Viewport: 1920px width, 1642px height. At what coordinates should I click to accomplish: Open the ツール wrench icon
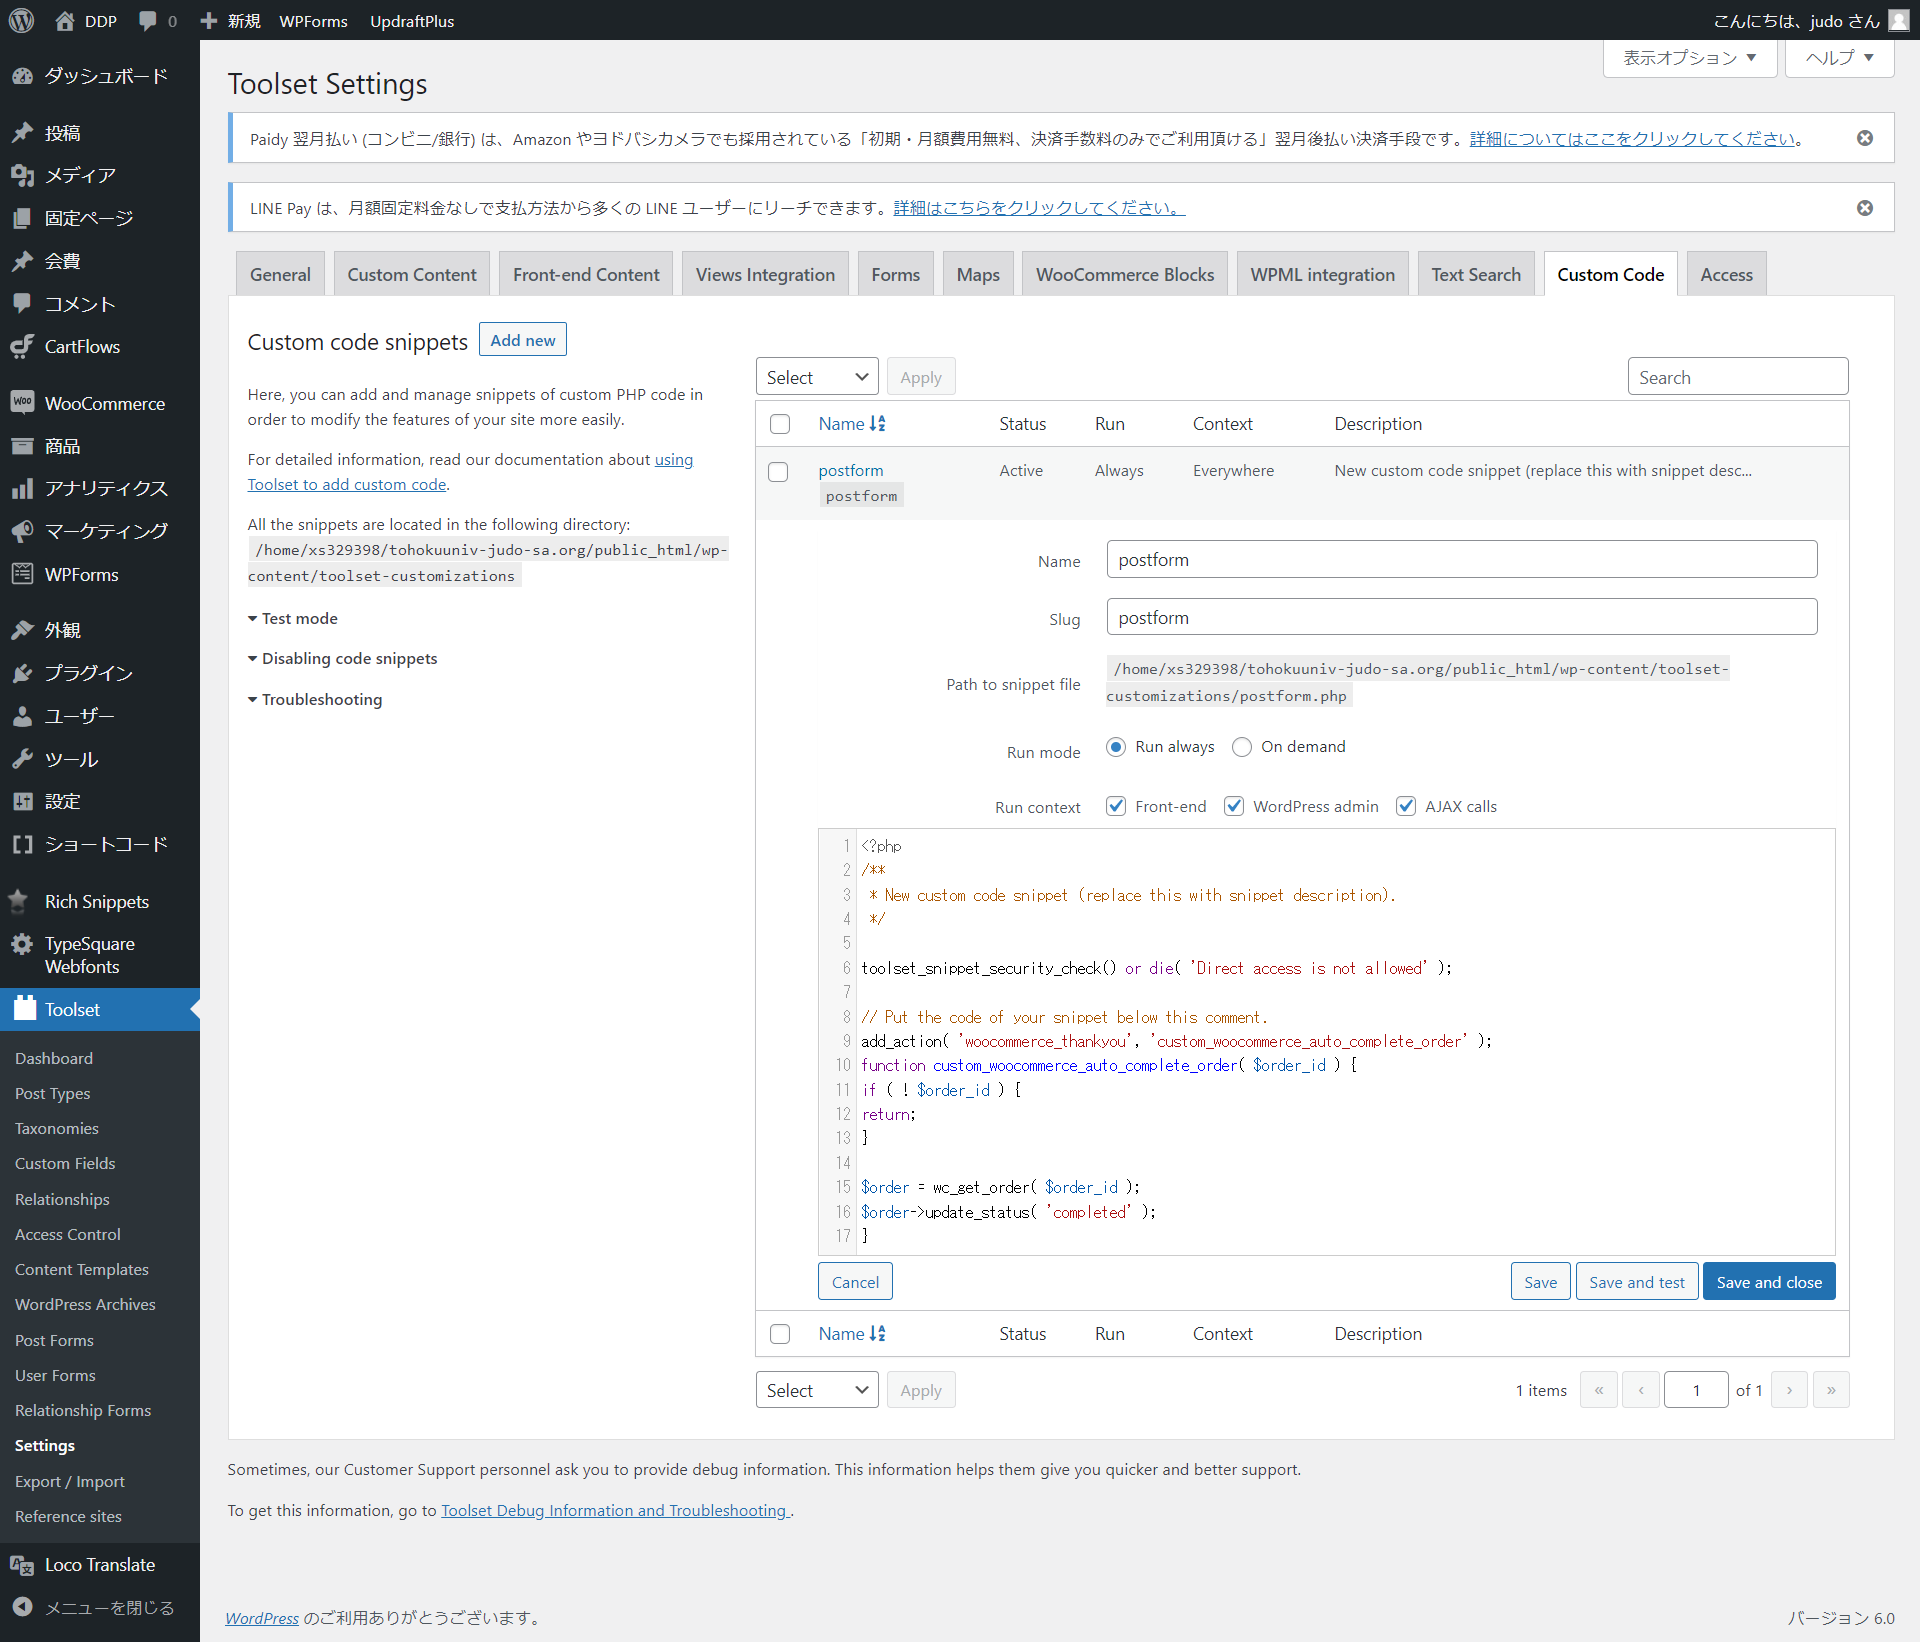click(x=22, y=759)
